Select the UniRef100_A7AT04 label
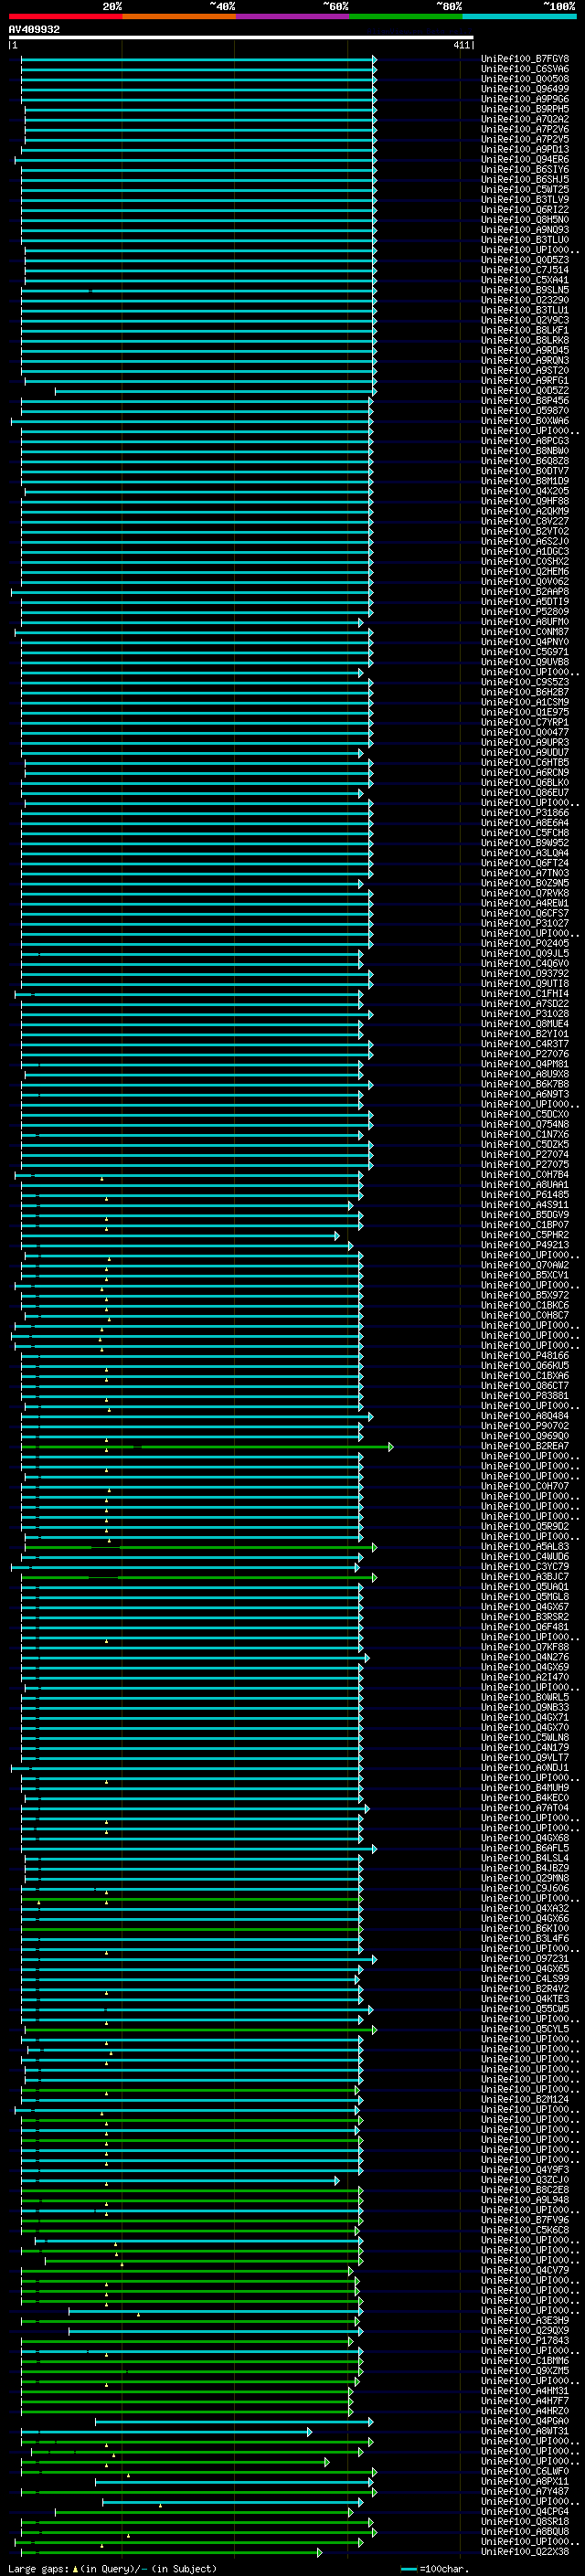 [x=525, y=1808]
